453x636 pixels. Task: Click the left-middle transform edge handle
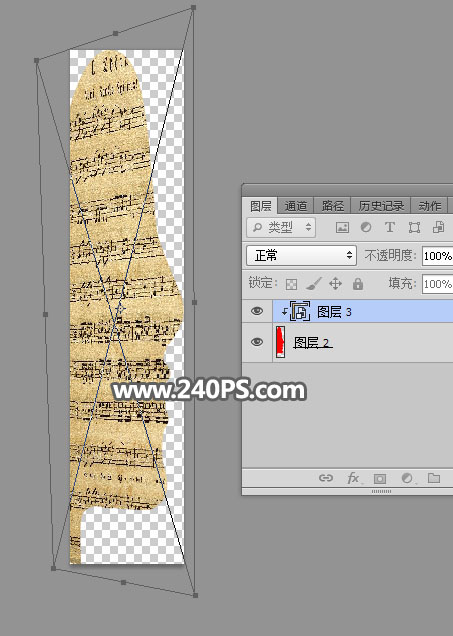click(x=45, y=314)
